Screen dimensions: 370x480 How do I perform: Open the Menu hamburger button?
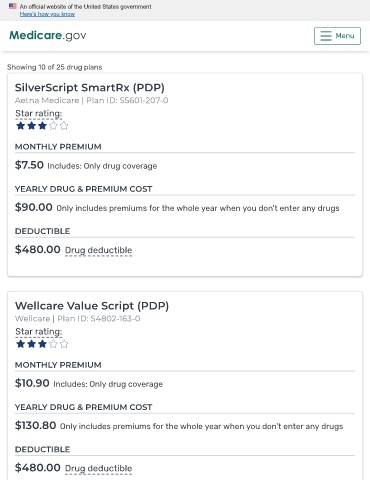pyautogui.click(x=337, y=36)
